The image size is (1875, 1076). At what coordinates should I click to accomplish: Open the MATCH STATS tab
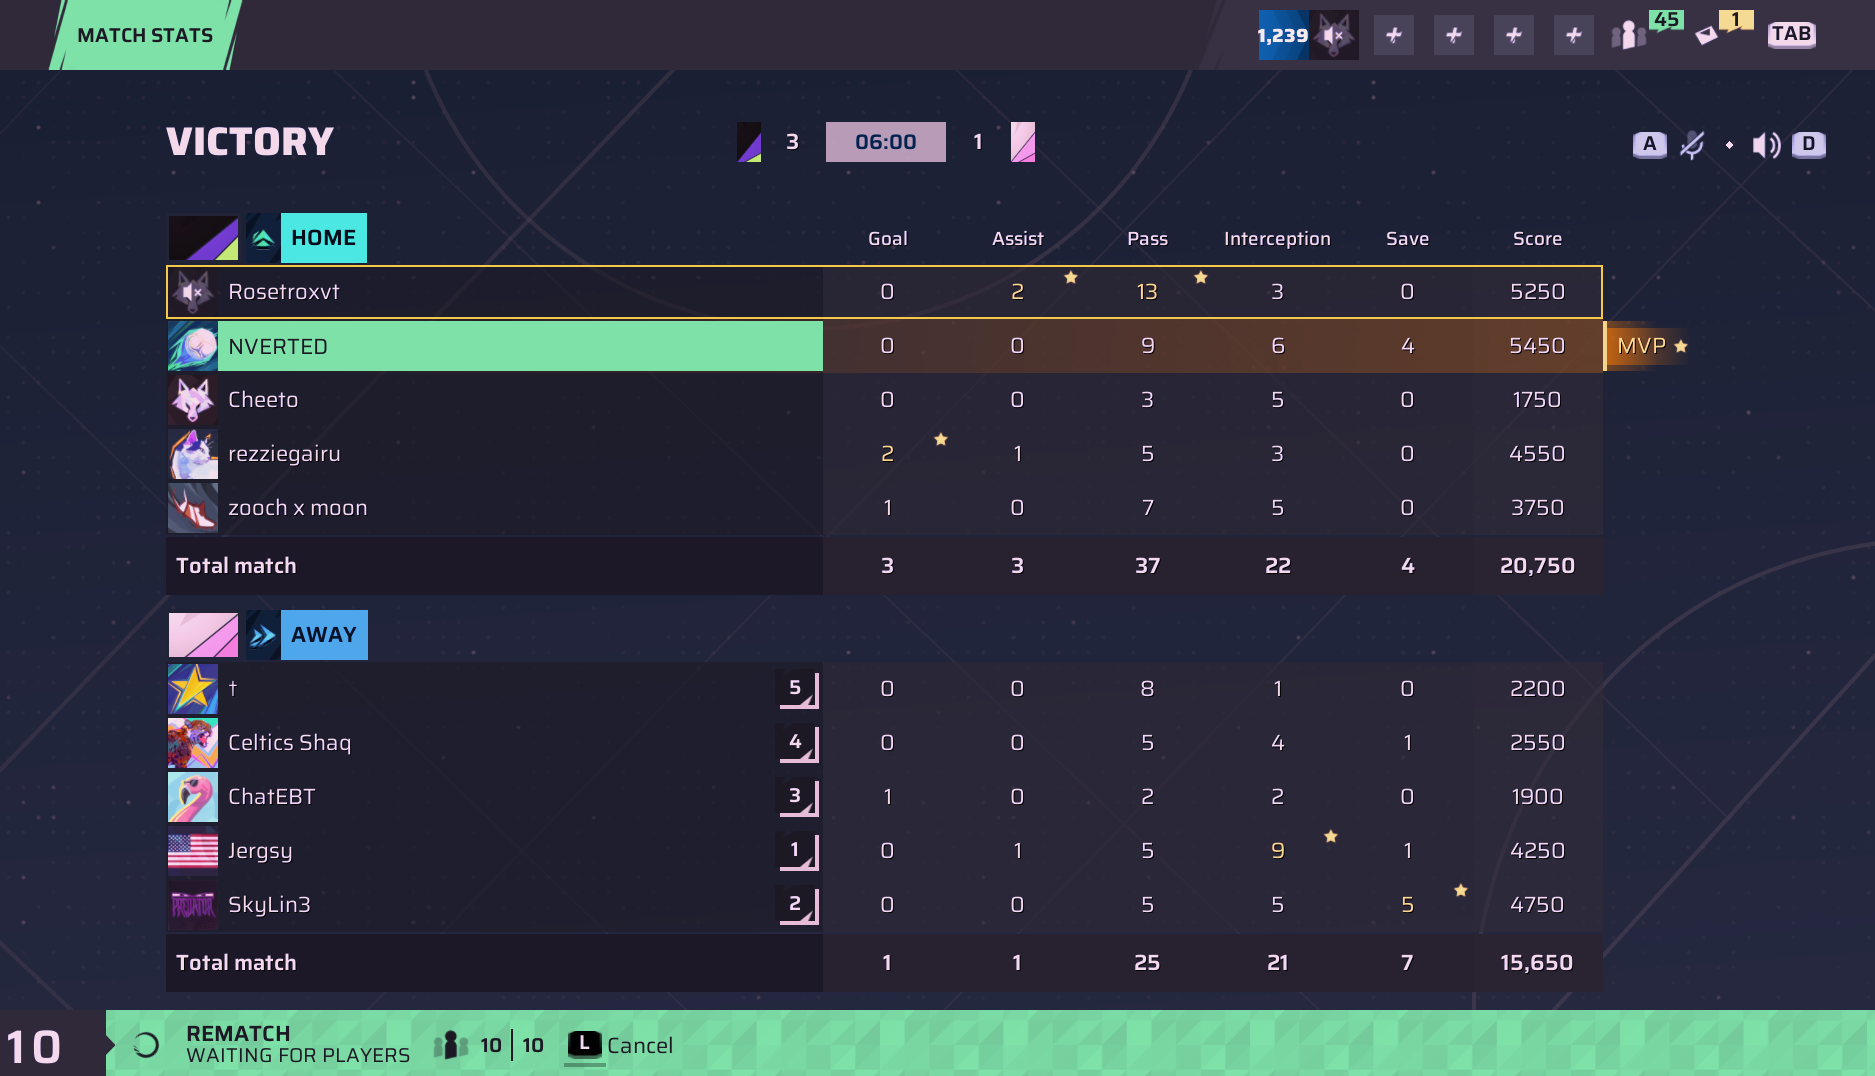point(145,35)
